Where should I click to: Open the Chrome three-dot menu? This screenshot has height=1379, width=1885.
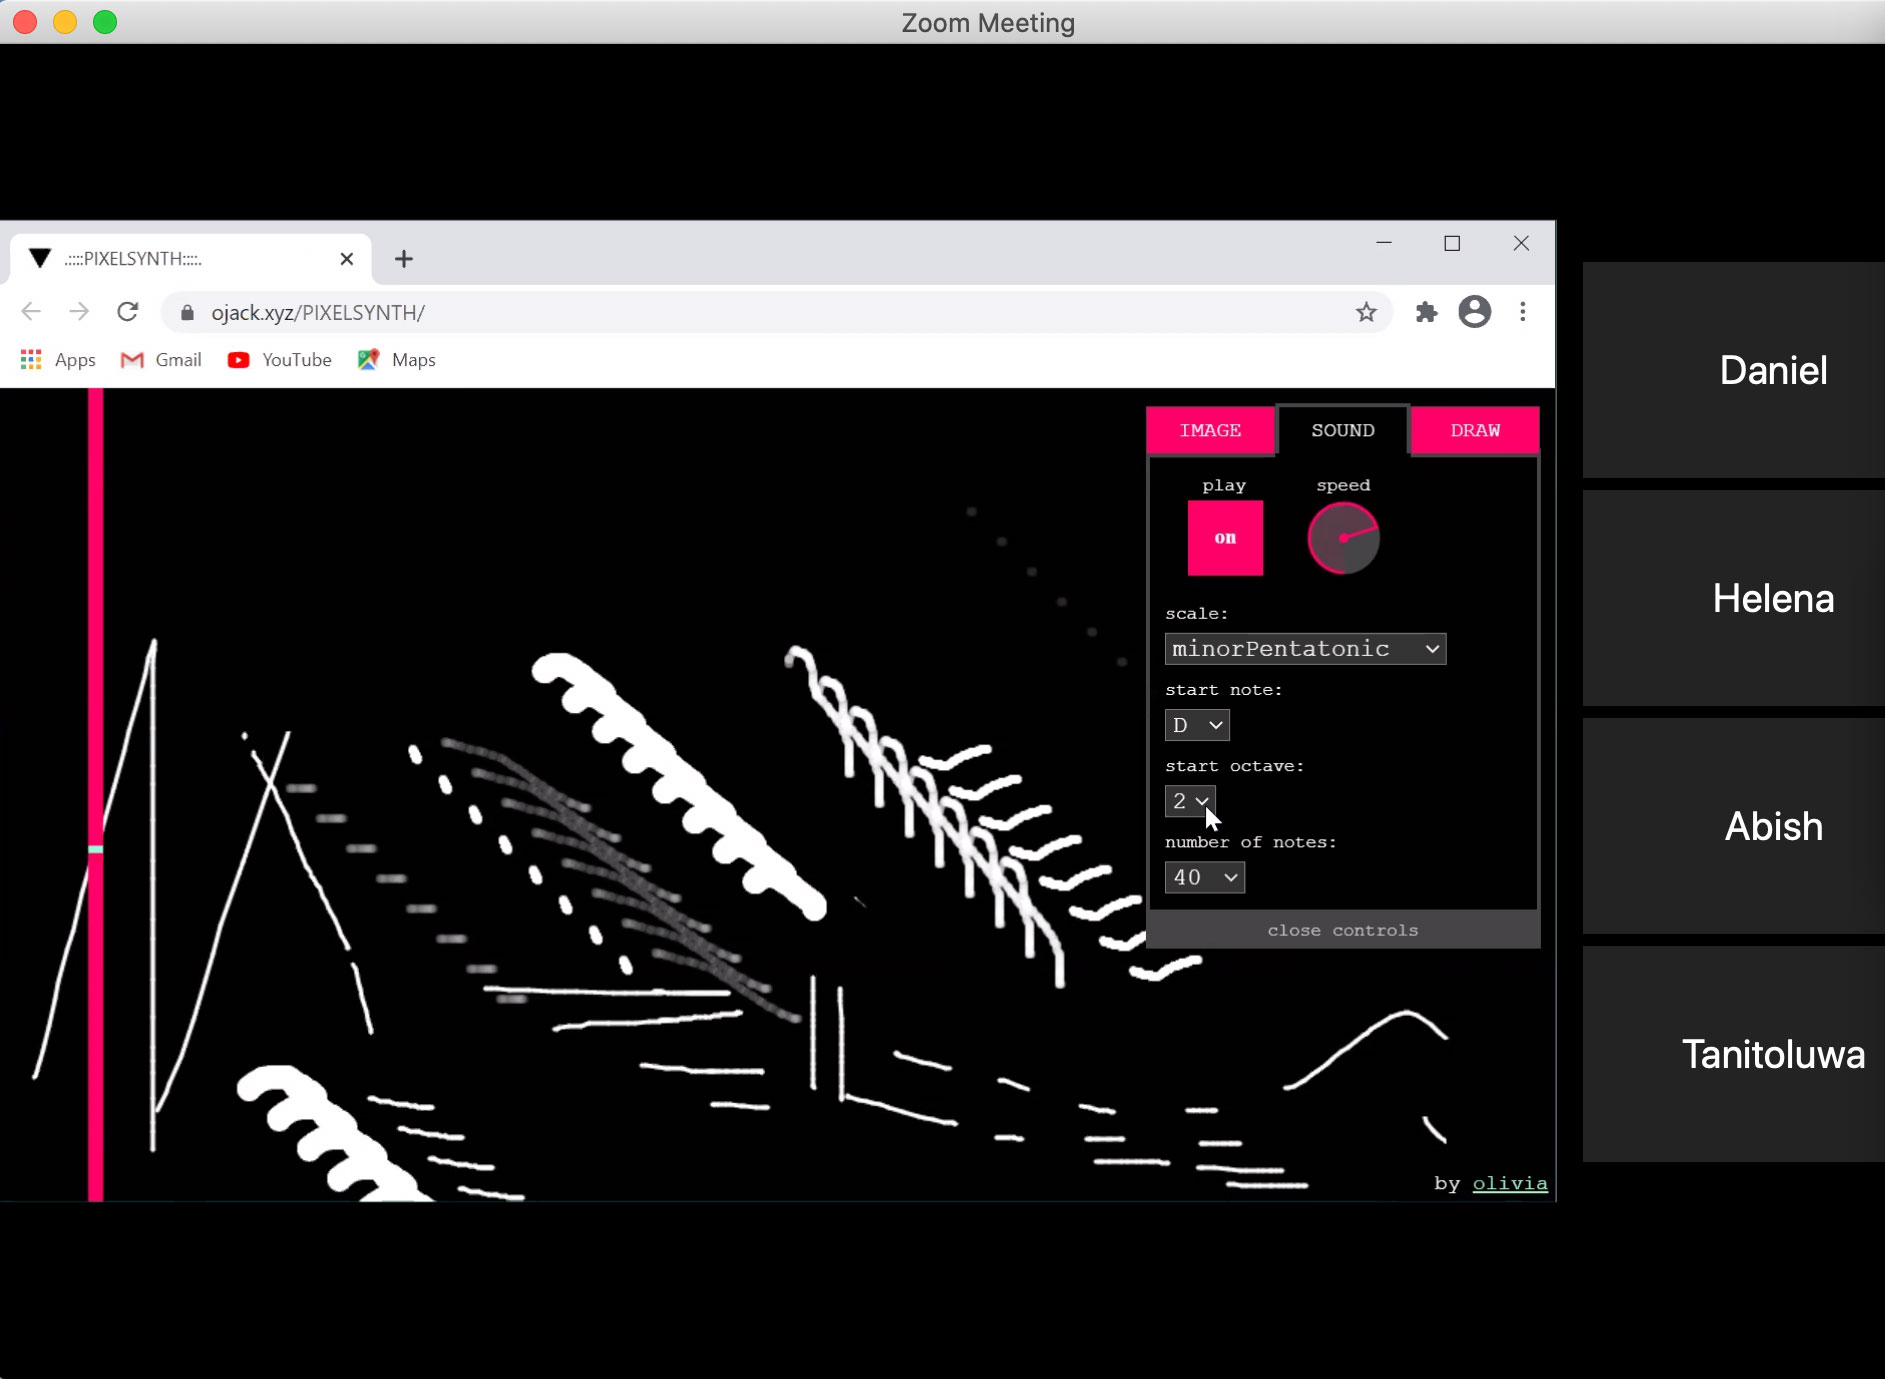1522,312
